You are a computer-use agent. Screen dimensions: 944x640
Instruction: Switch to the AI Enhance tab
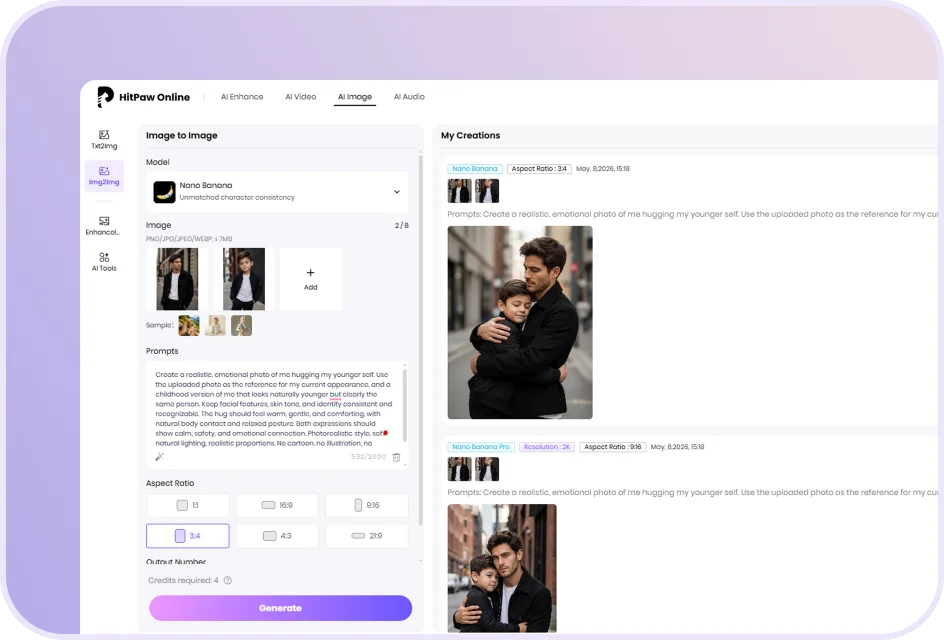click(x=242, y=97)
